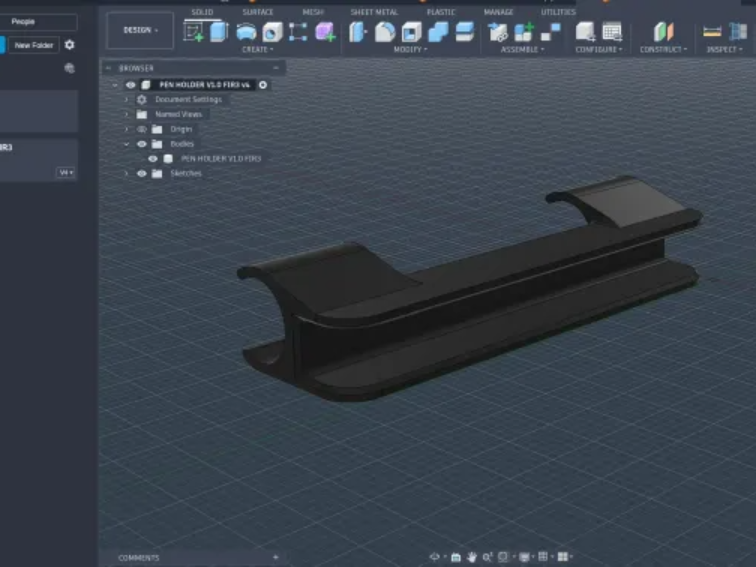Expand the Document Settings node
Viewport: 756px width, 567px height.
127,99
